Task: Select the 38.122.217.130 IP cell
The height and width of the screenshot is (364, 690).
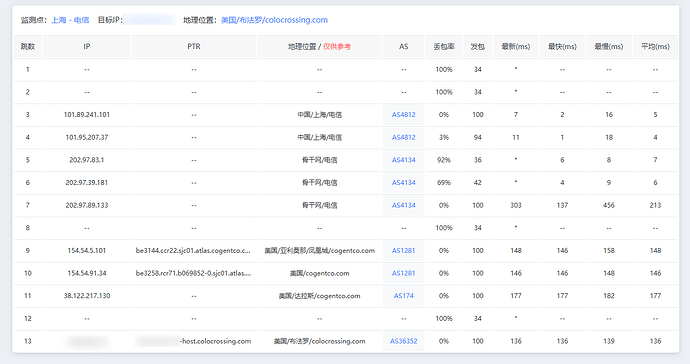Action: coord(87,296)
